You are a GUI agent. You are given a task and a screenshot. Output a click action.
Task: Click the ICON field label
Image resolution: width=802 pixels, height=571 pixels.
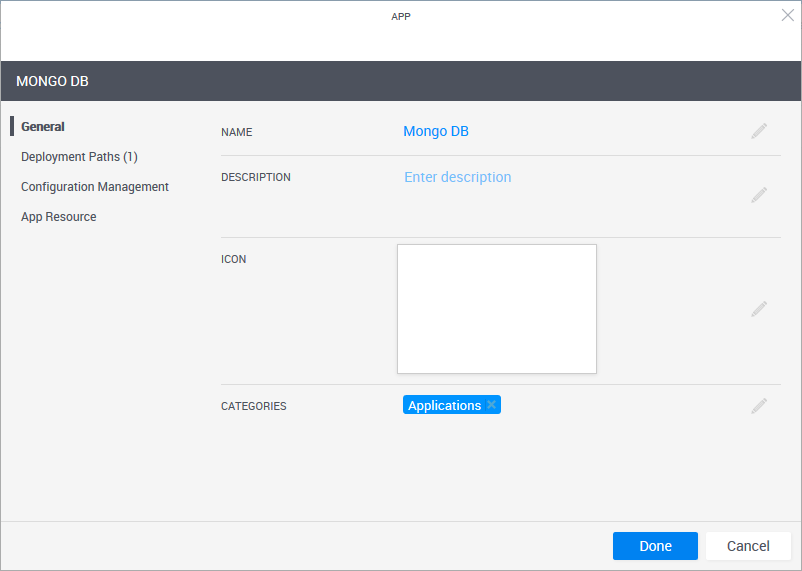[x=233, y=259]
